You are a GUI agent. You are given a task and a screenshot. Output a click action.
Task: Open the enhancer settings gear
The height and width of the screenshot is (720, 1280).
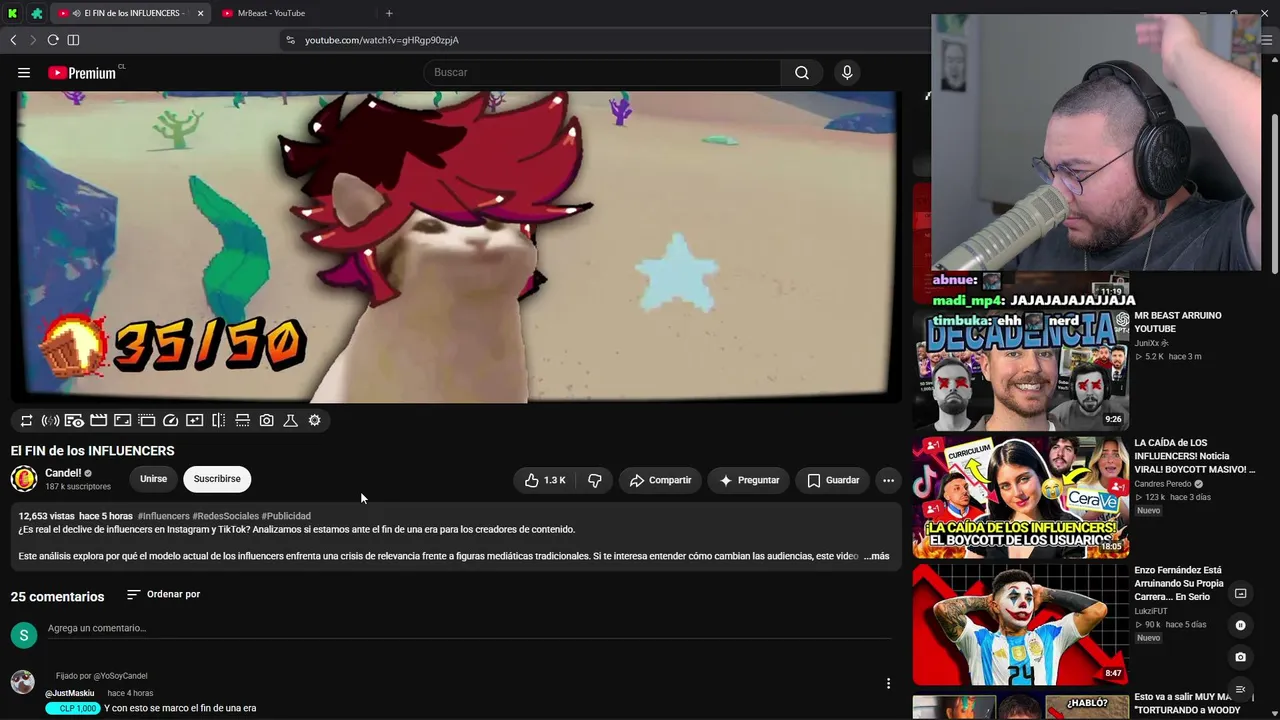pyautogui.click(x=314, y=421)
